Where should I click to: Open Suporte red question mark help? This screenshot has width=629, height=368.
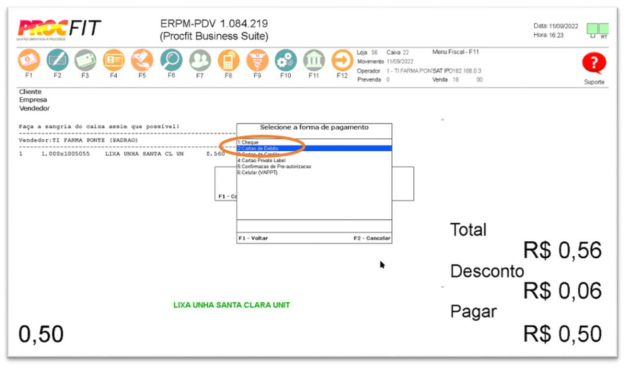pyautogui.click(x=594, y=63)
